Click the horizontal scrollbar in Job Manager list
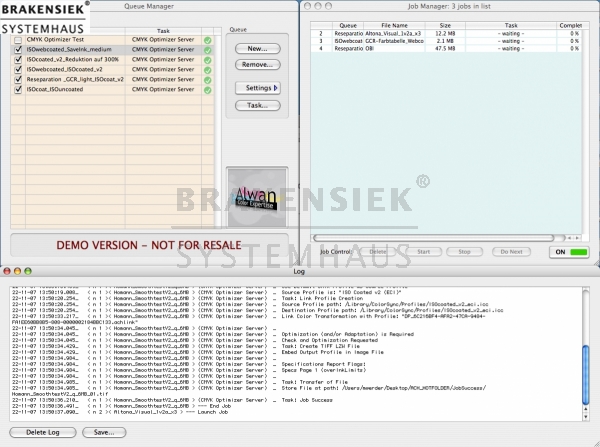Screen dimensions: 600x447 (433, 238)
